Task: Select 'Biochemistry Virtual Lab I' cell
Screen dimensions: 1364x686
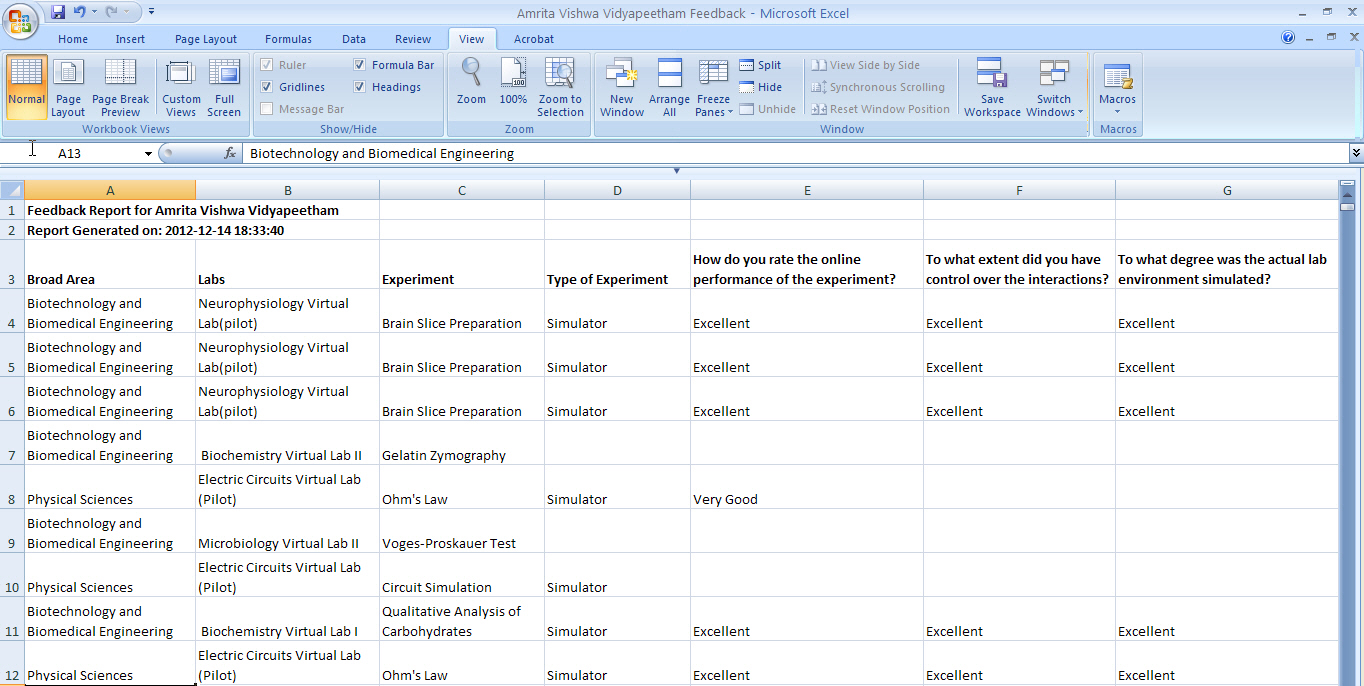Action: 287,619
